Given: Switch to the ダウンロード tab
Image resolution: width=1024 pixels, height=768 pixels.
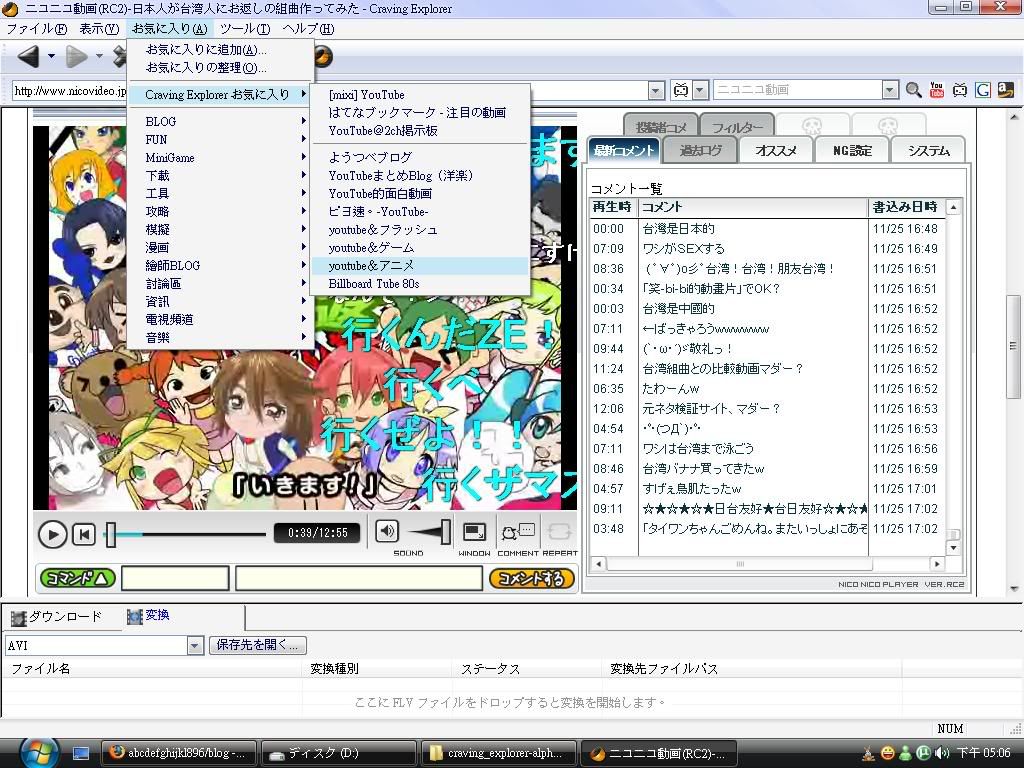Looking at the screenshot, I should click(x=57, y=616).
